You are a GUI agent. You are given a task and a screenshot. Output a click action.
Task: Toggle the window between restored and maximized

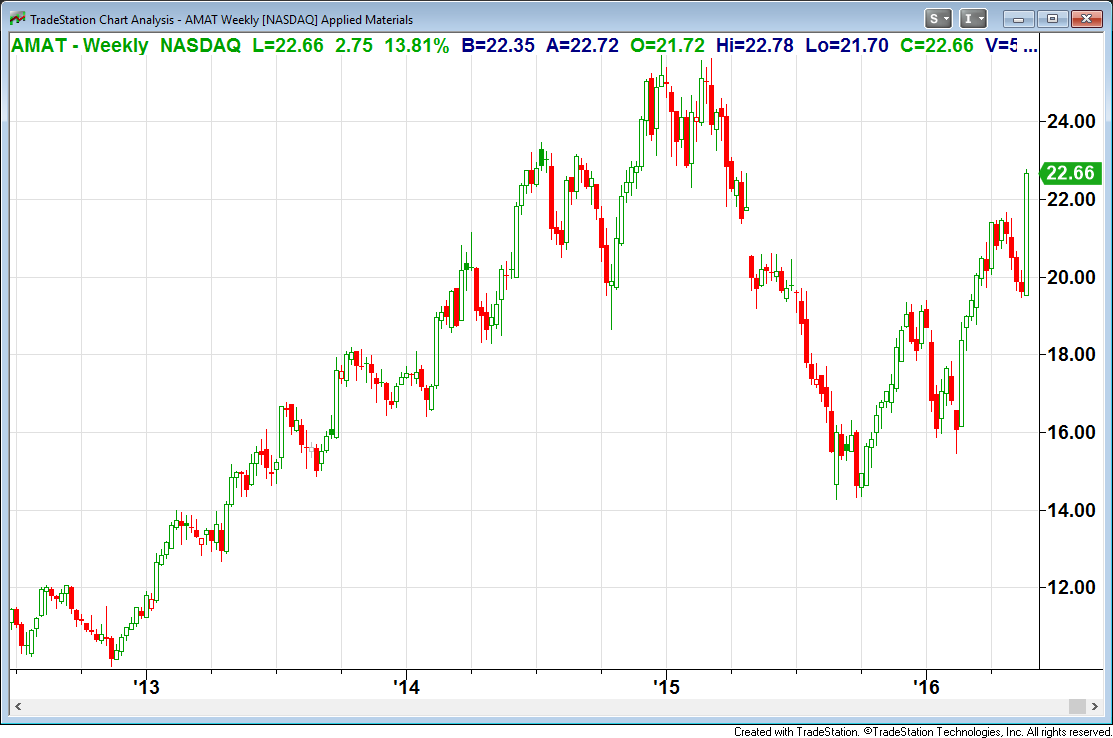point(1052,18)
